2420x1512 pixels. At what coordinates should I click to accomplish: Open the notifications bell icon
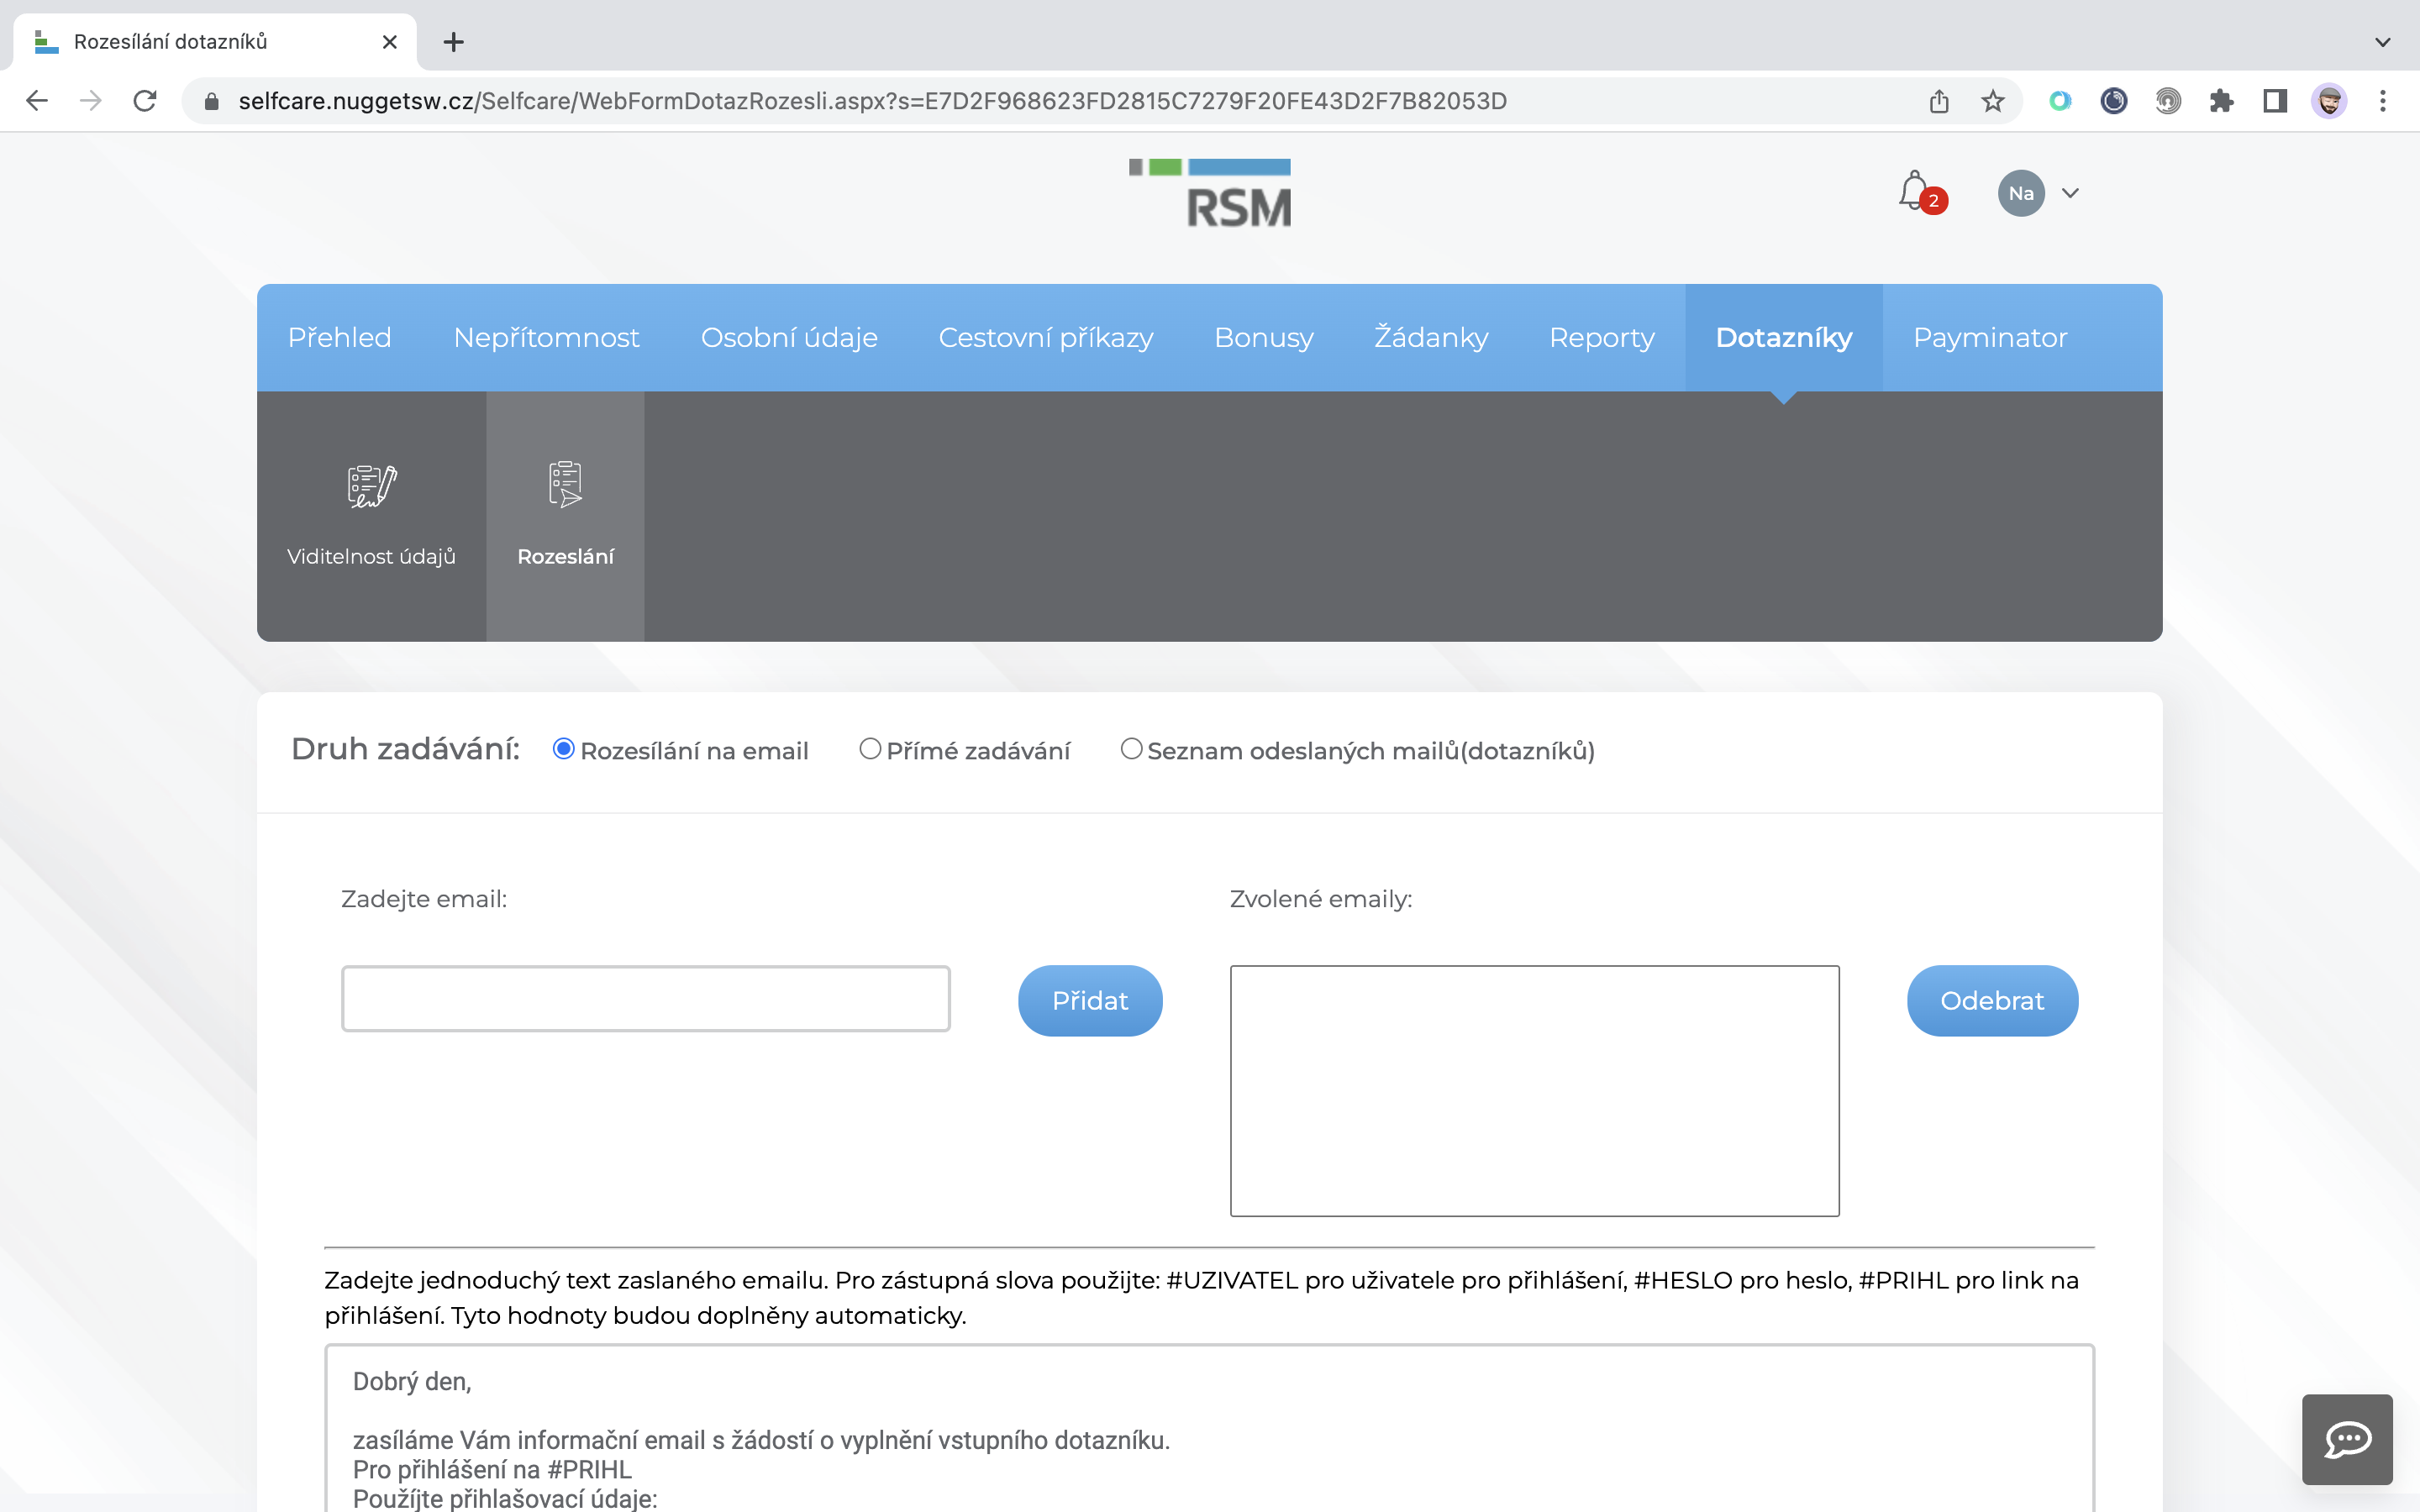click(x=1914, y=191)
